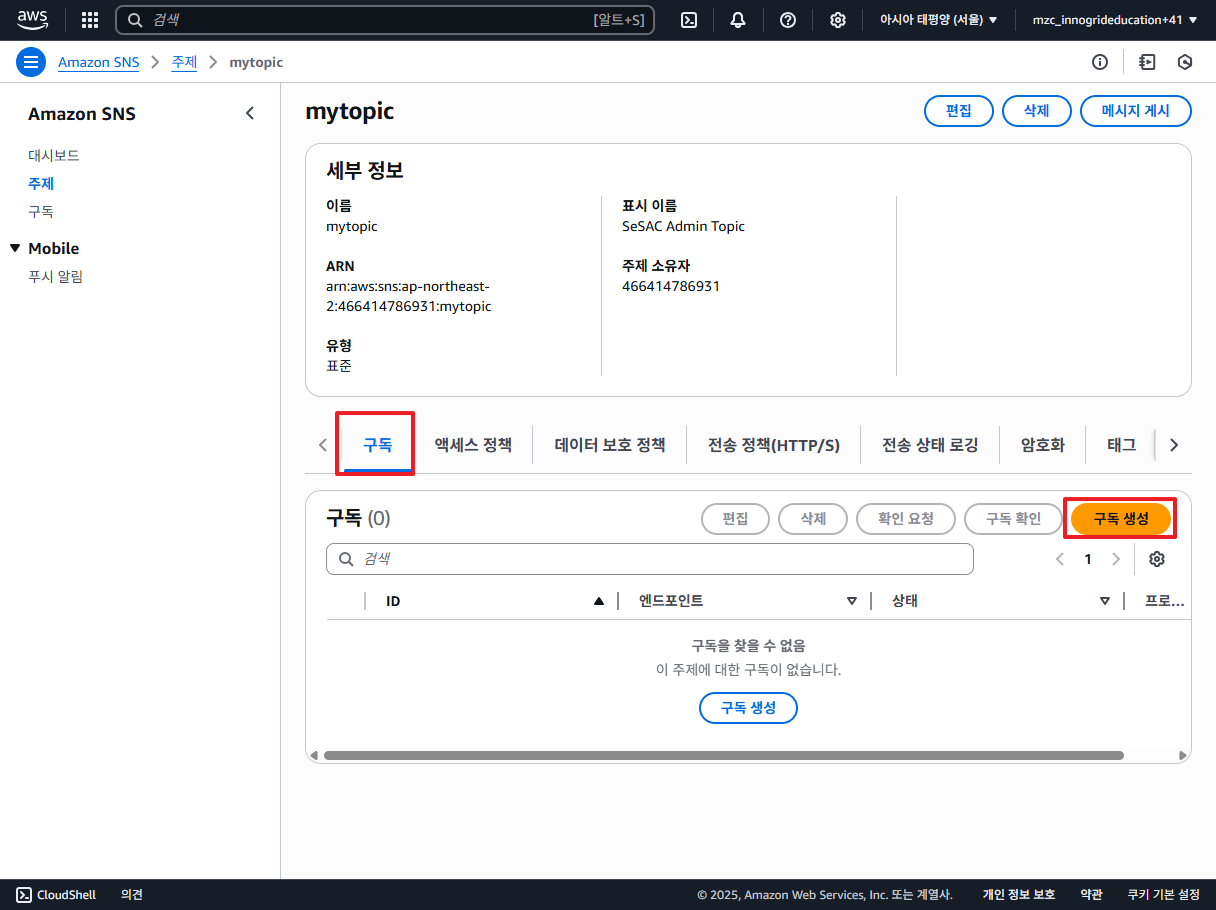Click the disabled 삭제 subscription button

tap(813, 519)
